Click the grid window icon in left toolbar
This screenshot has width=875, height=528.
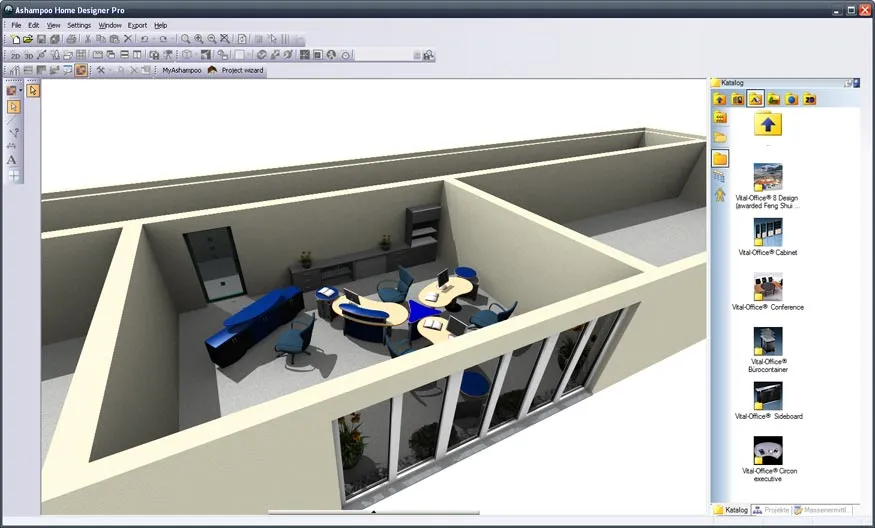13,175
